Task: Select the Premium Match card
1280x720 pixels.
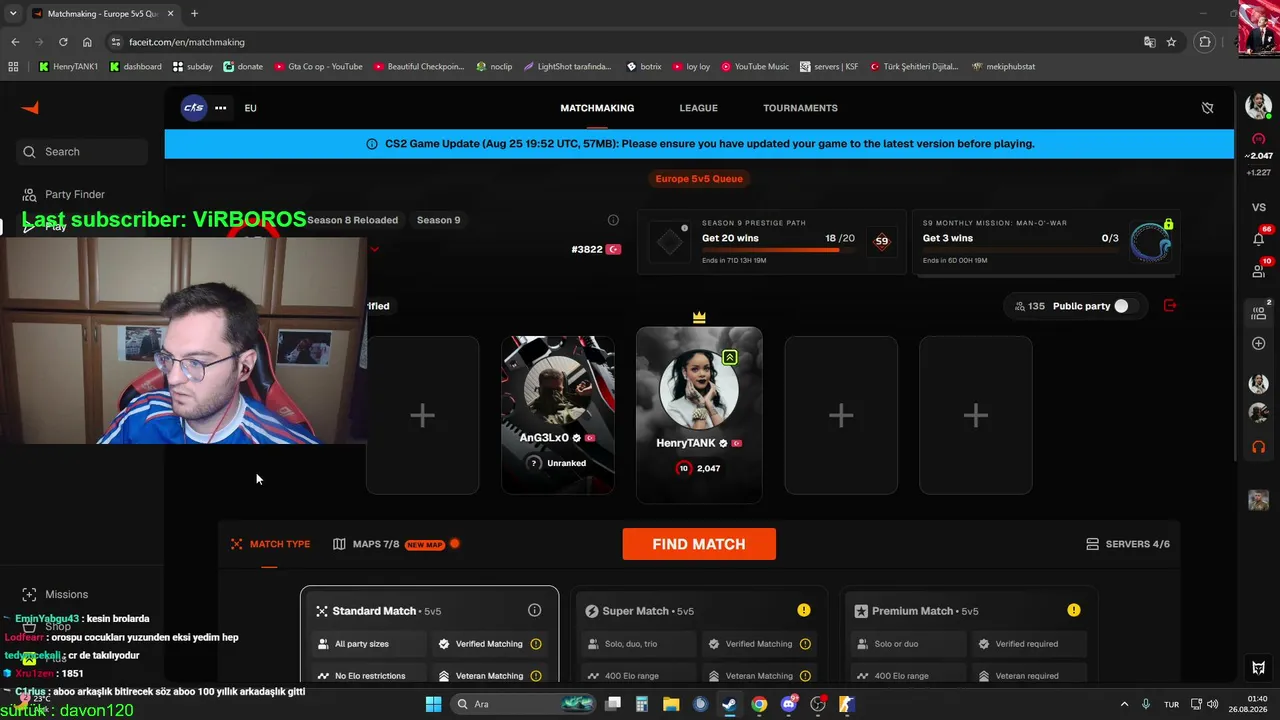Action: tap(968, 634)
